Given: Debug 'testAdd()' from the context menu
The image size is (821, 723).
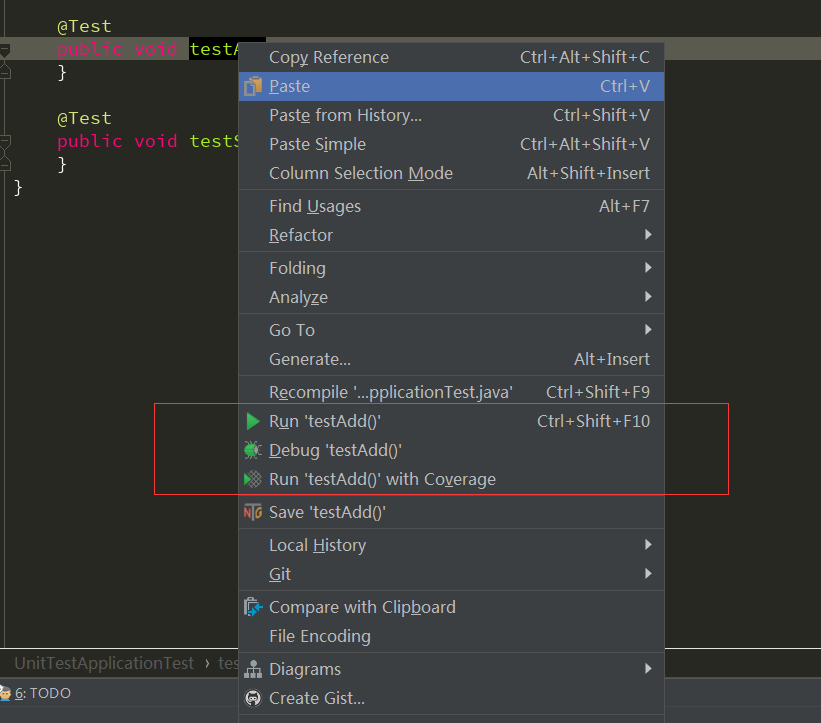Looking at the screenshot, I should [451, 450].
